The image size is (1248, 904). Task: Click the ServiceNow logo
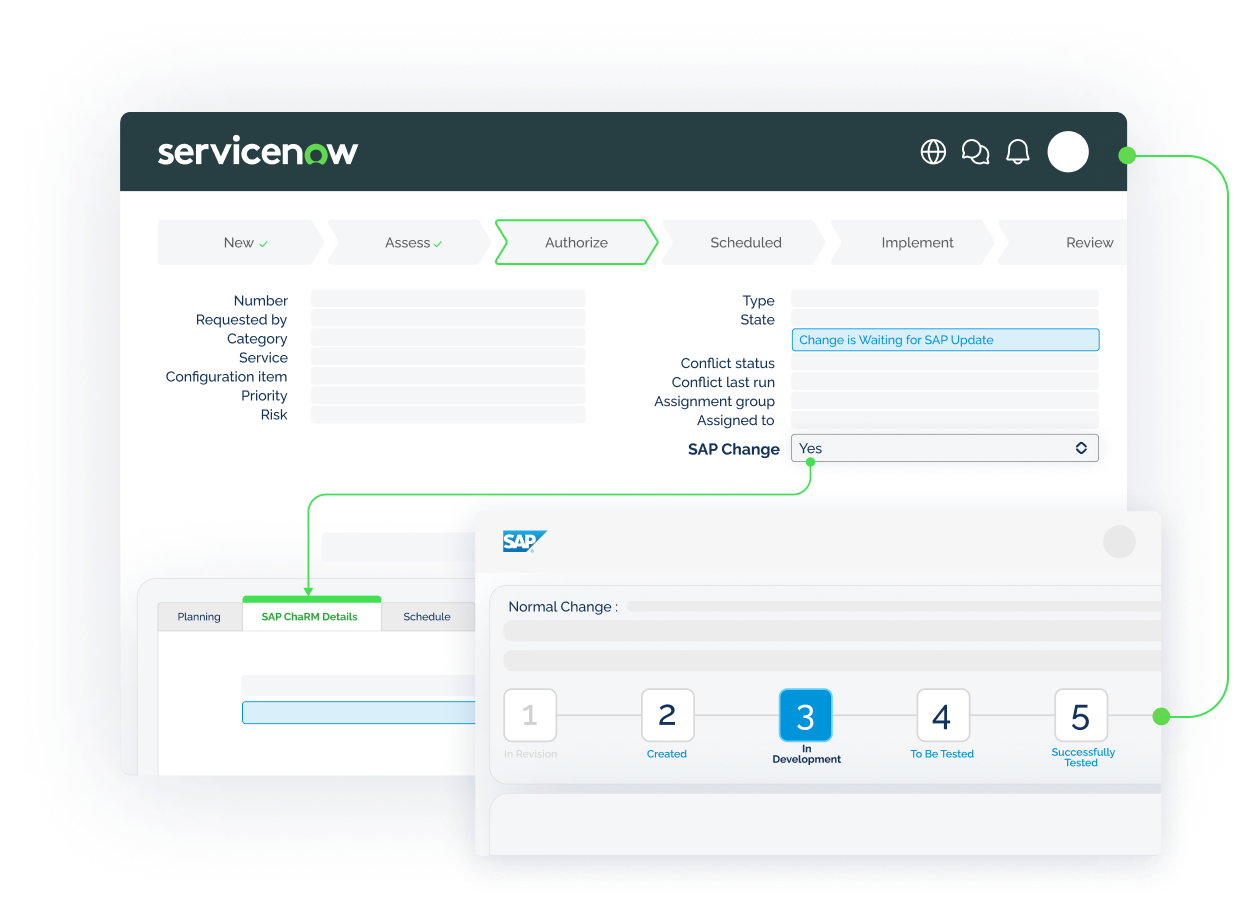click(x=258, y=152)
